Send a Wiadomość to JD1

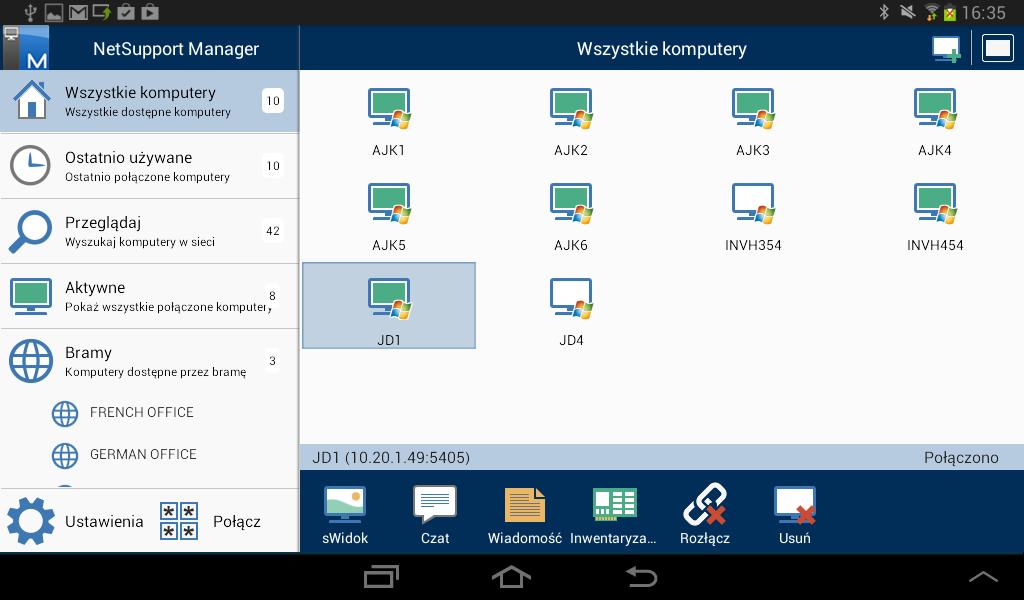(525, 515)
